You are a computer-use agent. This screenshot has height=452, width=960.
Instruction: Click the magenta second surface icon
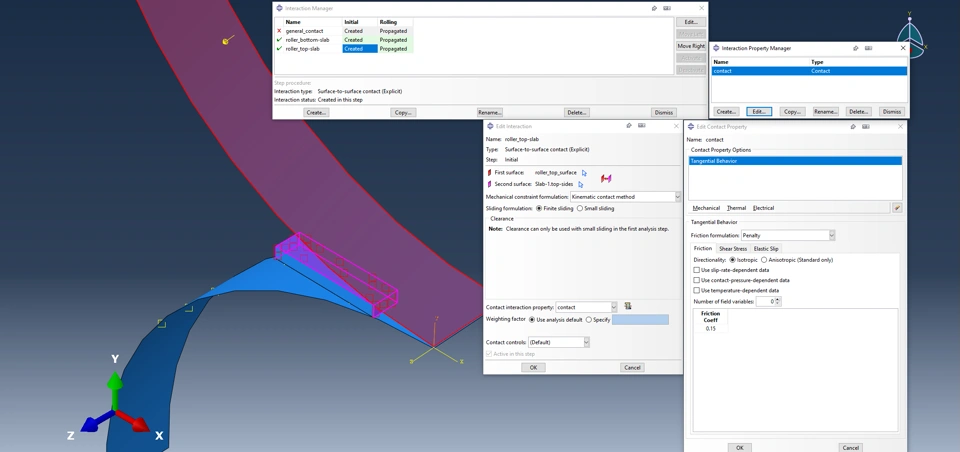(489, 183)
